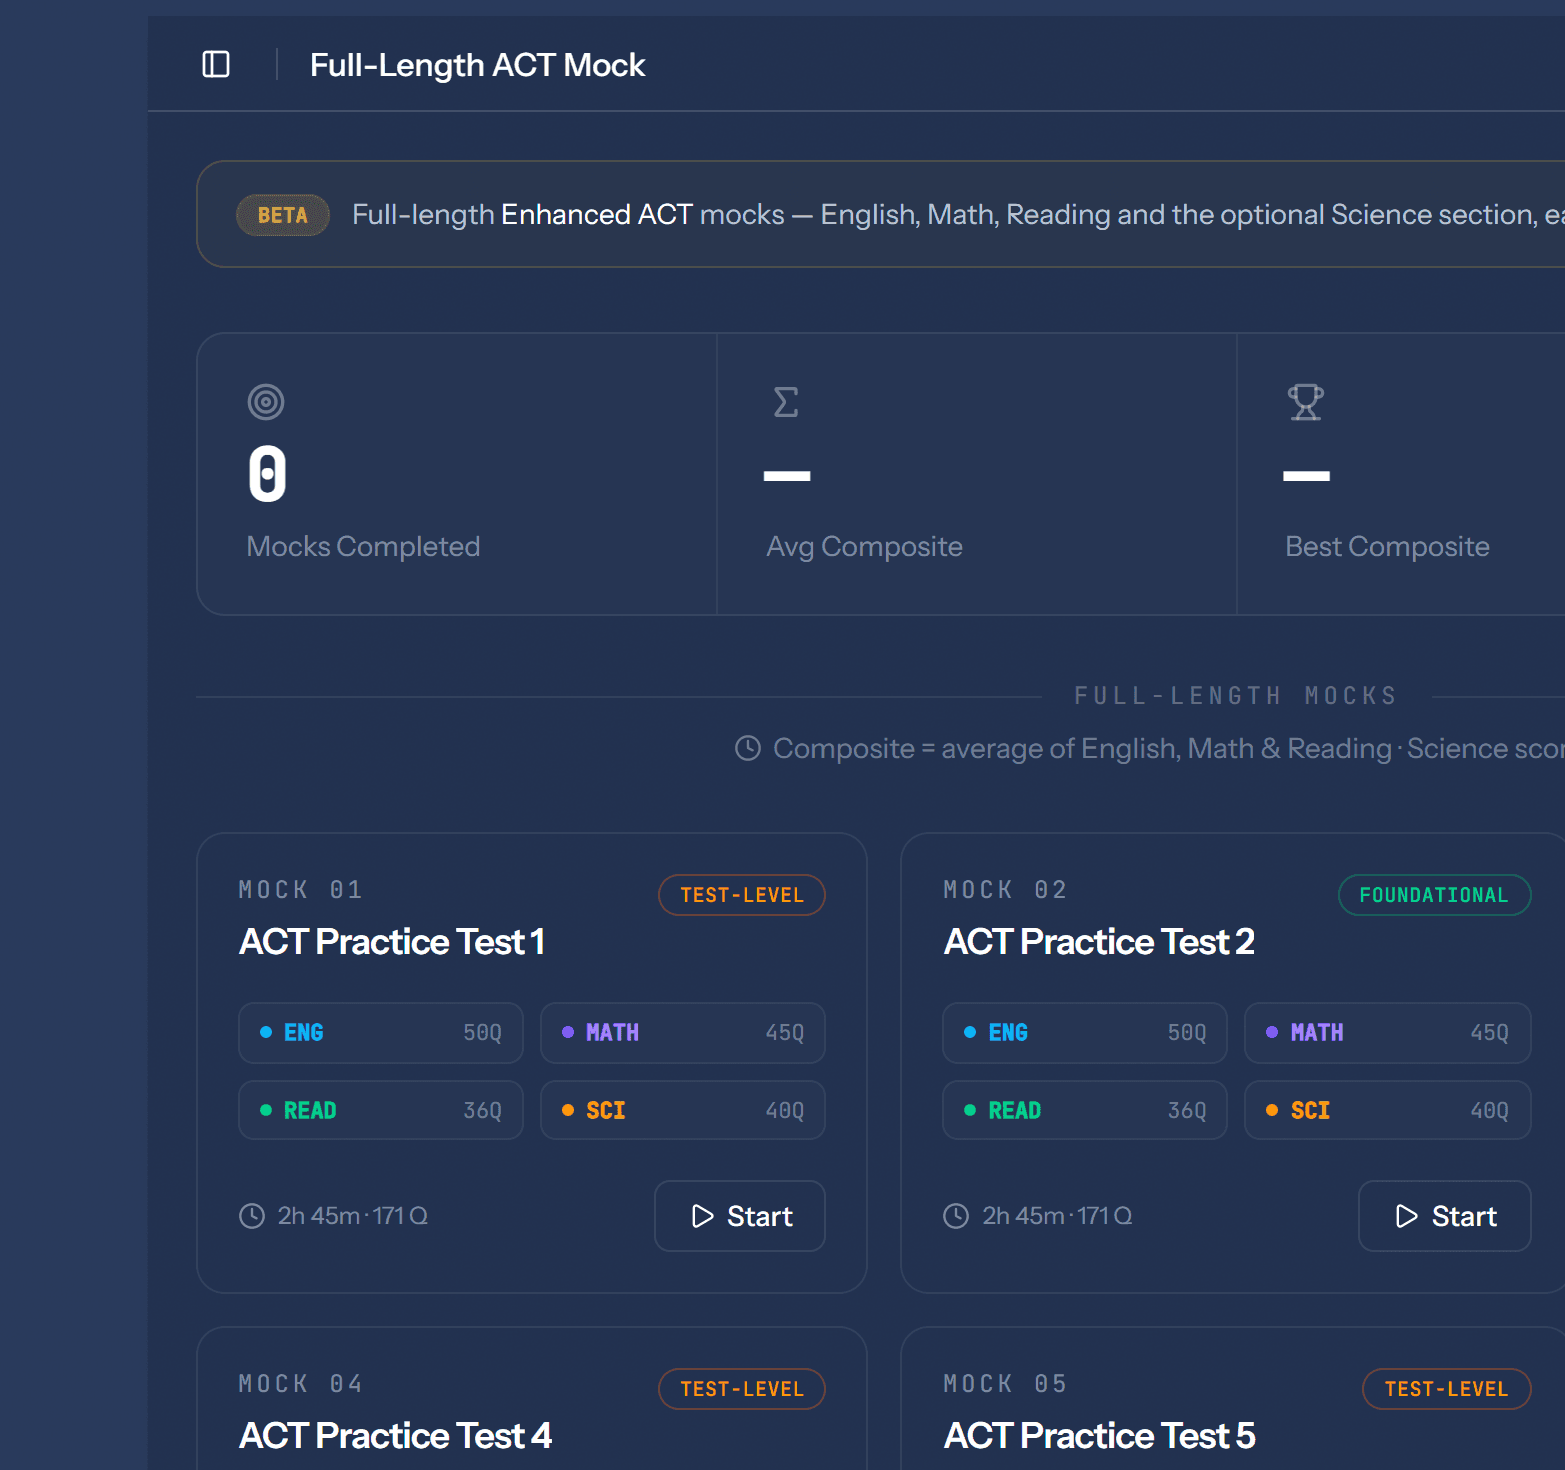Select MATH 45Q chip in Mock 02

1388,1033
